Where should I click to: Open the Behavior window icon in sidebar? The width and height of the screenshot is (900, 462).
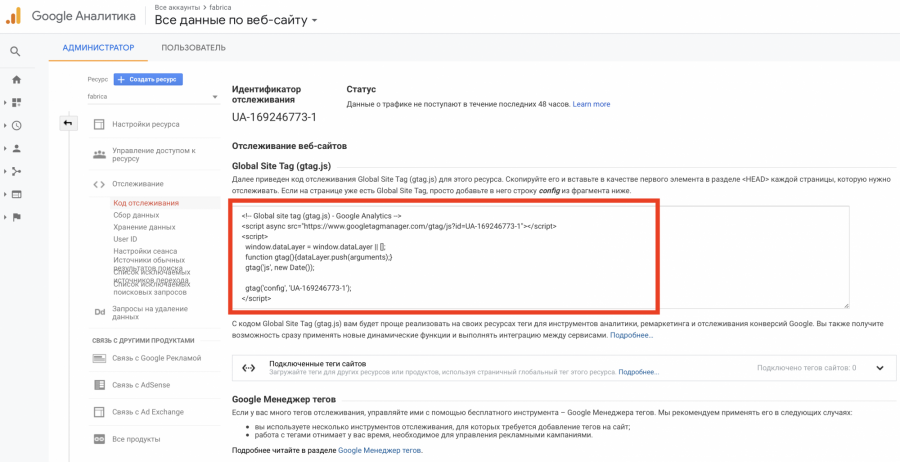coord(16,194)
